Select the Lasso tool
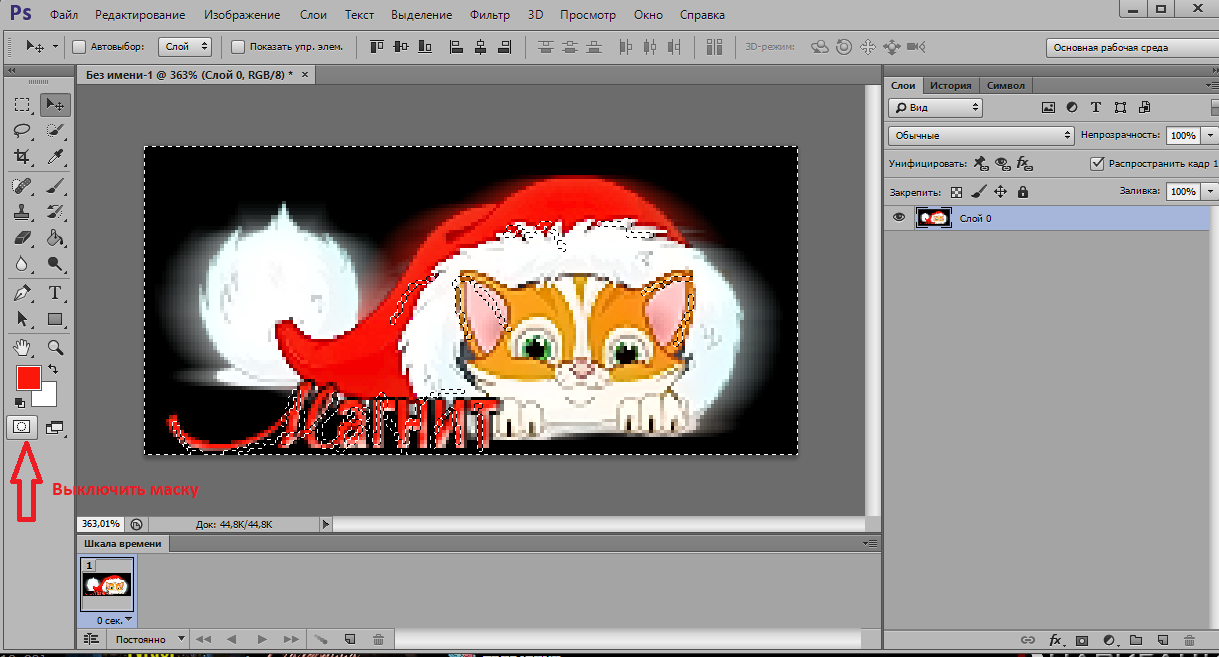Image resolution: width=1219 pixels, height=657 pixels. [24, 131]
